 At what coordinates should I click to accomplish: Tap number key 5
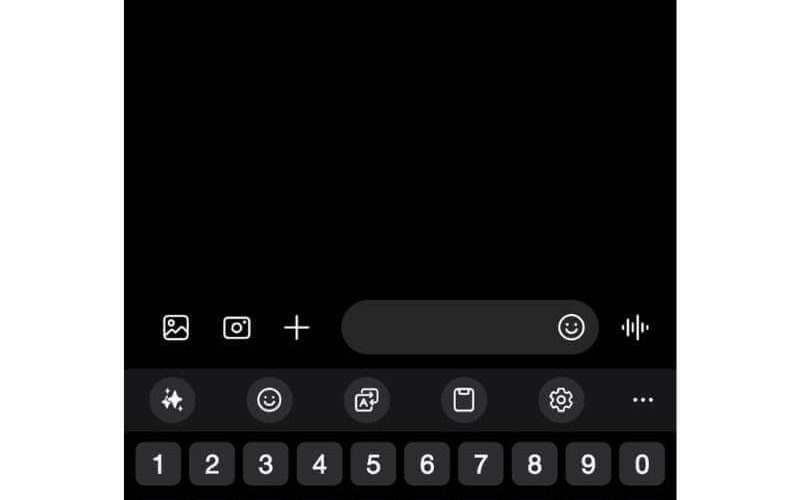(373, 464)
